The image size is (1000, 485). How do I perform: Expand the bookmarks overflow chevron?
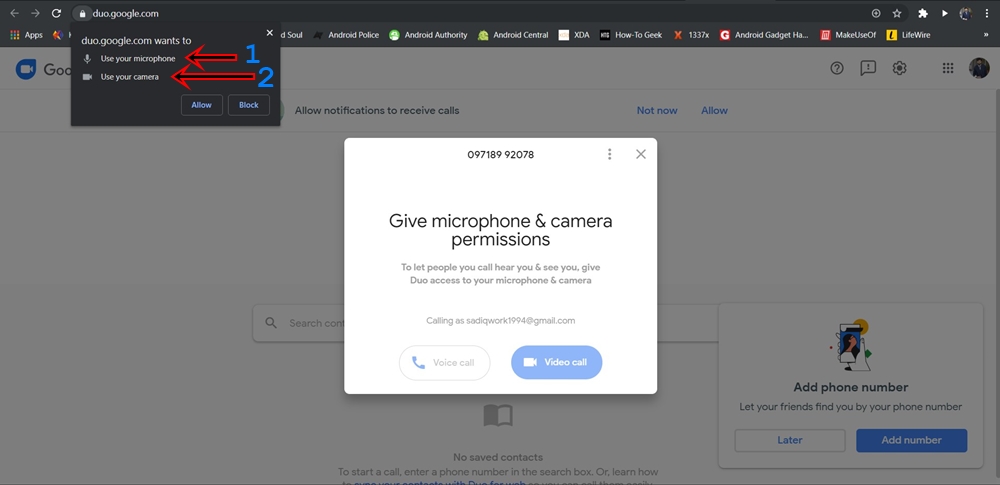[987, 35]
